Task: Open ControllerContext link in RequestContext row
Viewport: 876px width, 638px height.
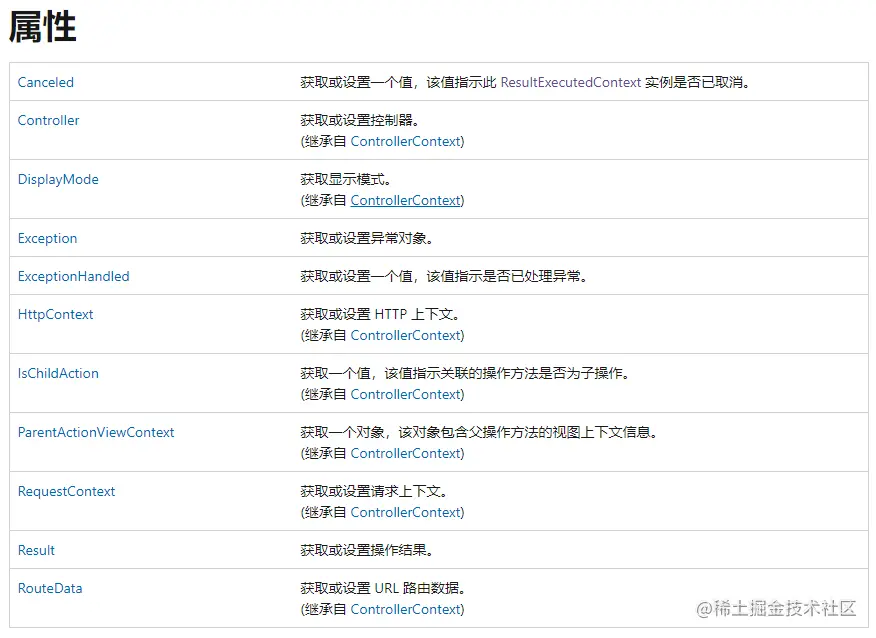Action: pyautogui.click(x=405, y=512)
